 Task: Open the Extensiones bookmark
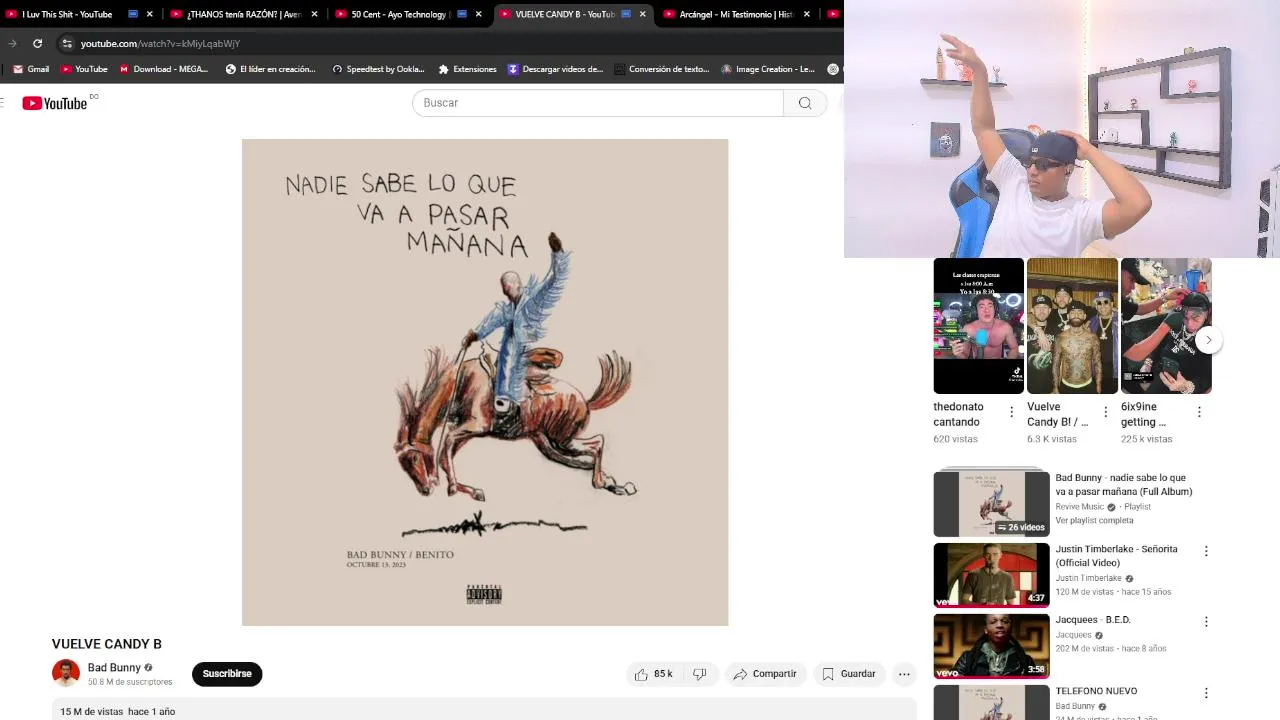pyautogui.click(x=467, y=69)
